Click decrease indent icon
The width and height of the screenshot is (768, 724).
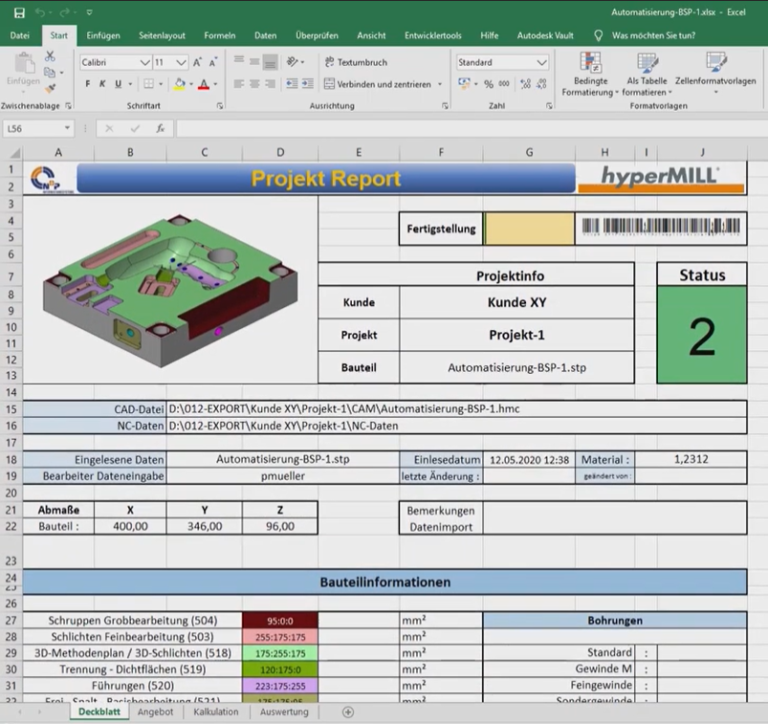[292, 84]
